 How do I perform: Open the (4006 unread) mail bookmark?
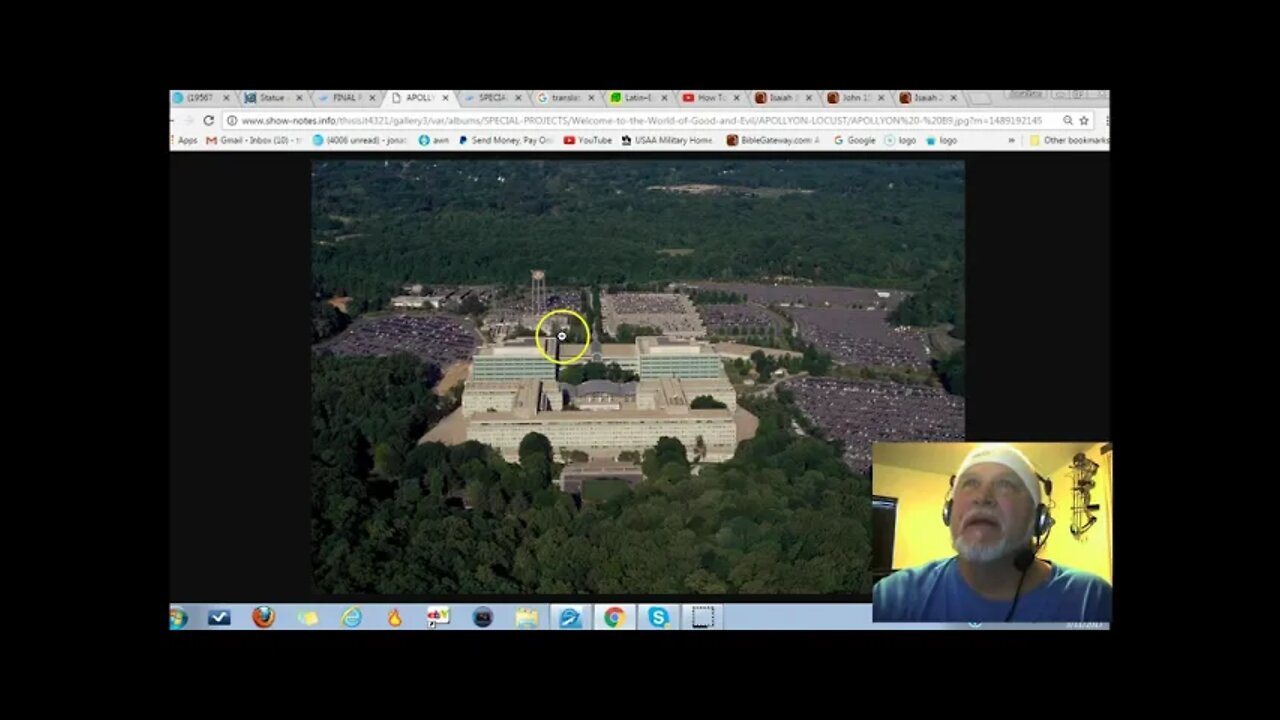click(360, 141)
